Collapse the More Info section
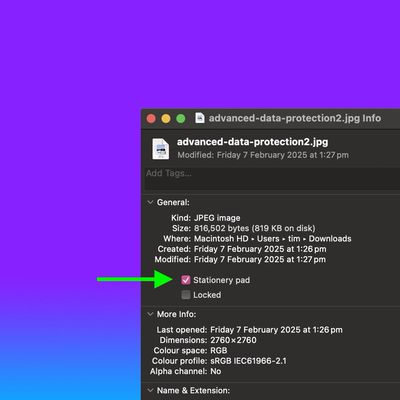 (x=150, y=314)
